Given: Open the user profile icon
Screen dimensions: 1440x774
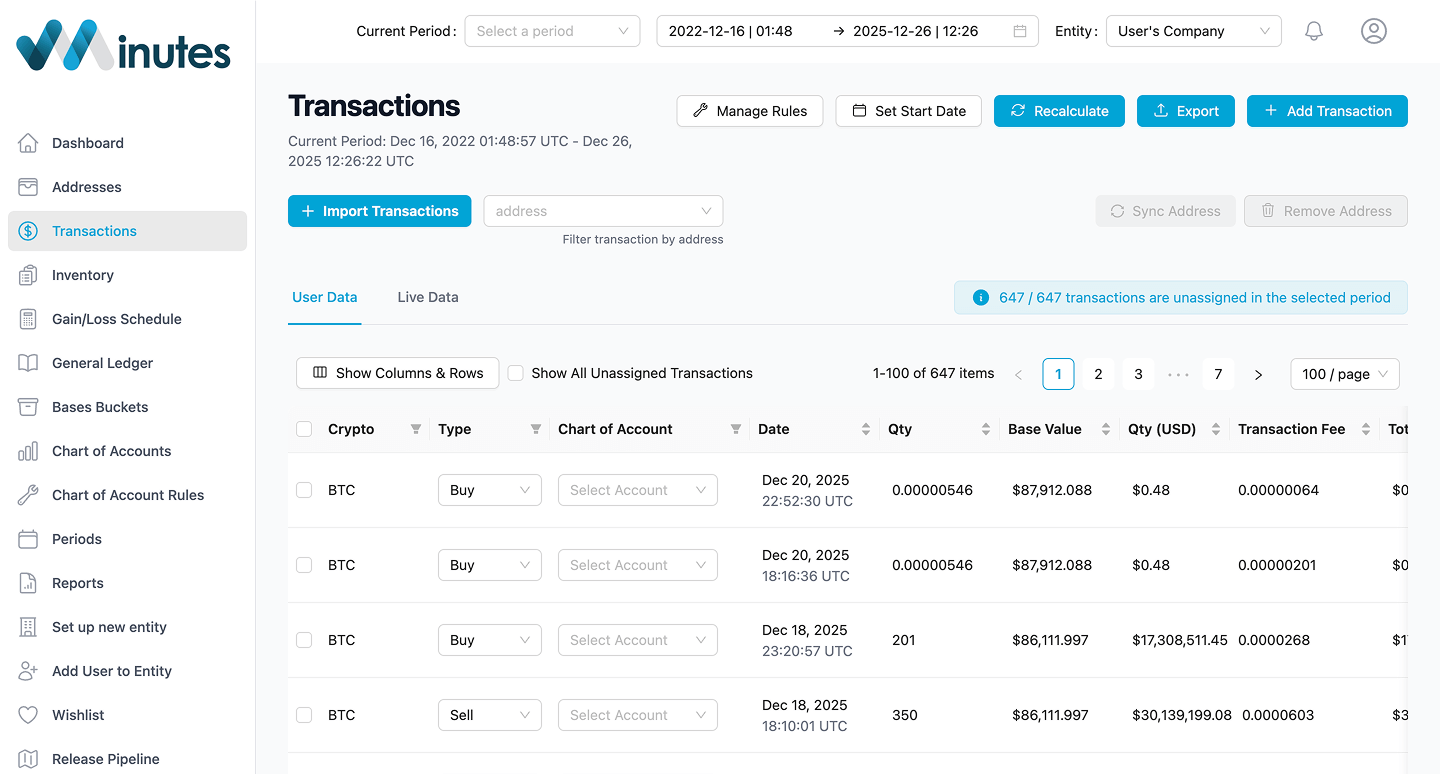Looking at the screenshot, I should pyautogui.click(x=1373, y=31).
